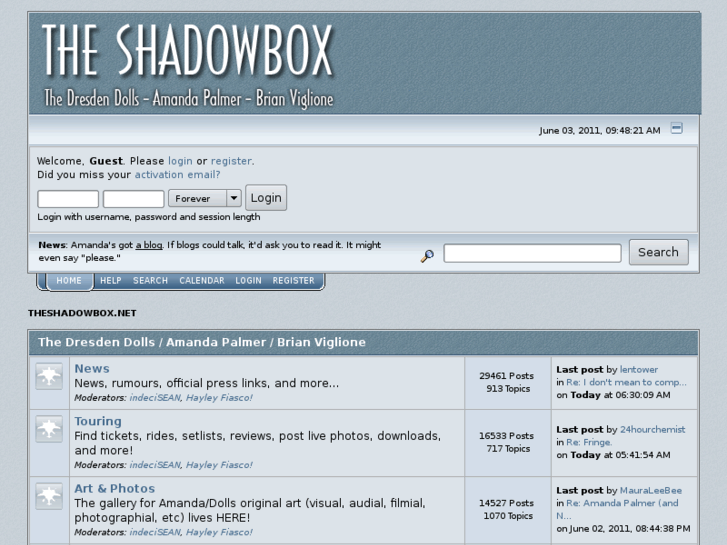Click the News board status icon
The image size is (727, 545).
pos(49,376)
